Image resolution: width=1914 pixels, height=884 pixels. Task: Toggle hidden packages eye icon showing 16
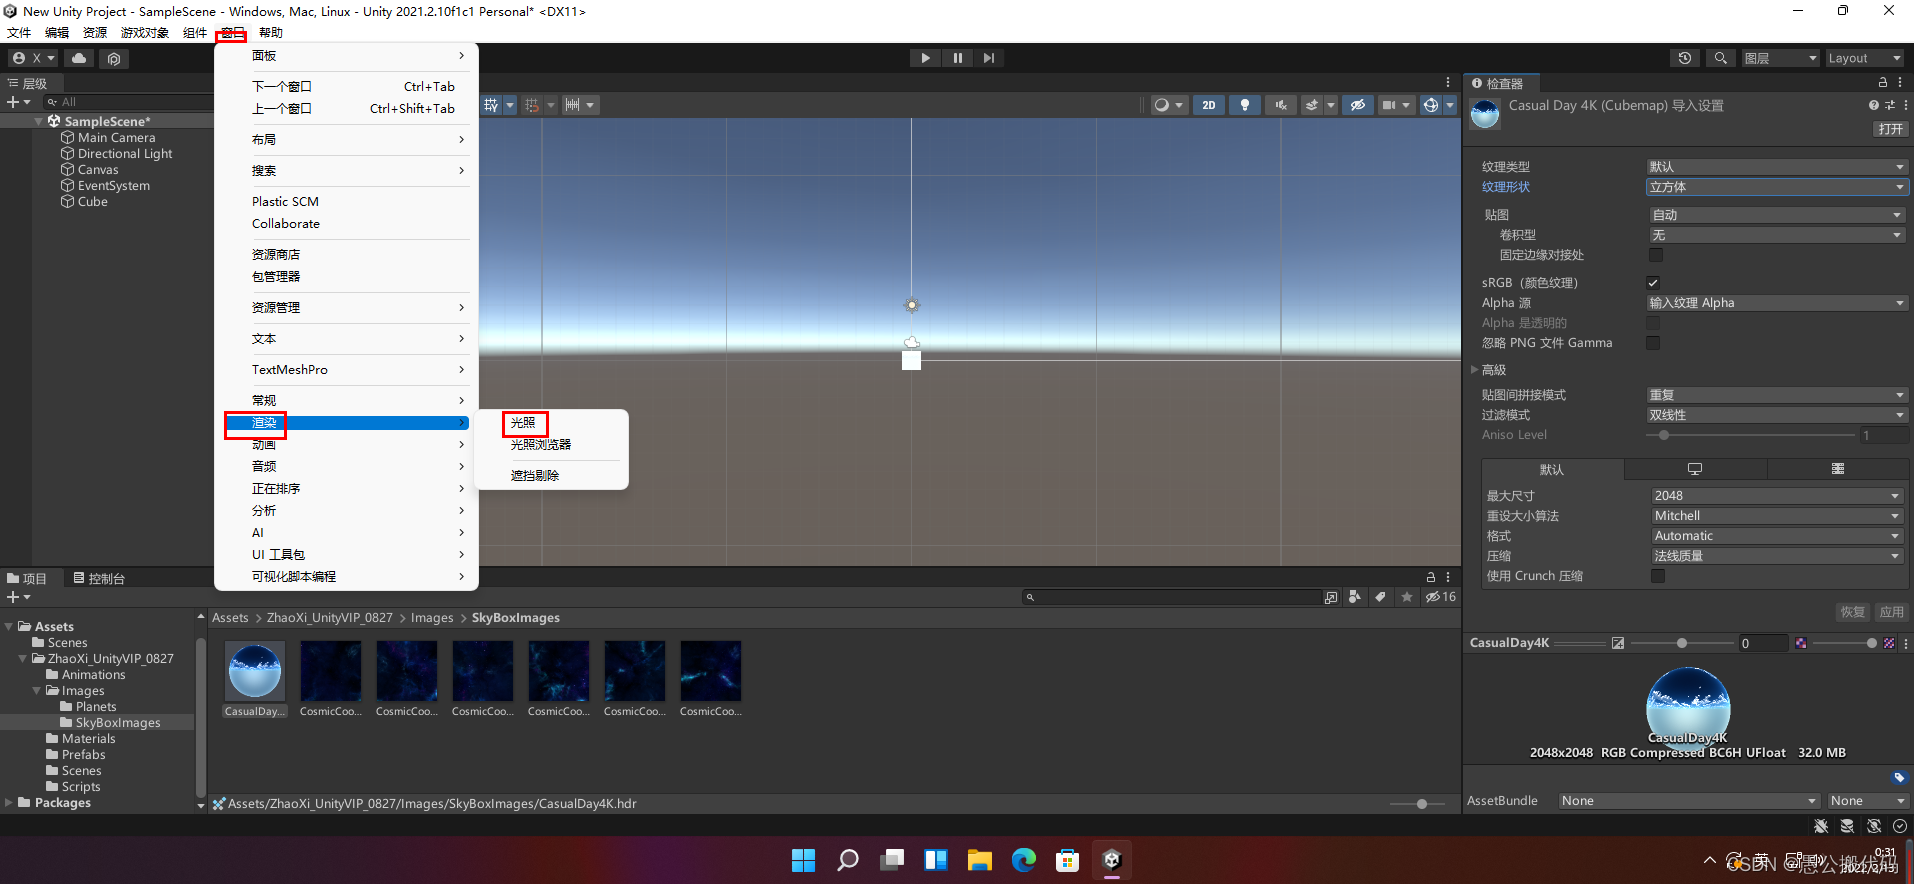pyautogui.click(x=1441, y=597)
